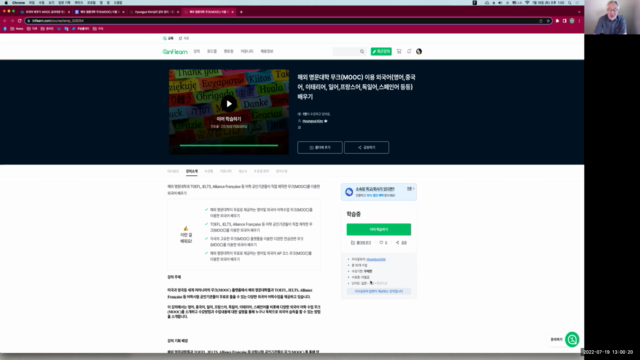Open the 로드맵 item in the Inflearn nav
The image size is (640, 360).
pyautogui.click(x=212, y=51)
